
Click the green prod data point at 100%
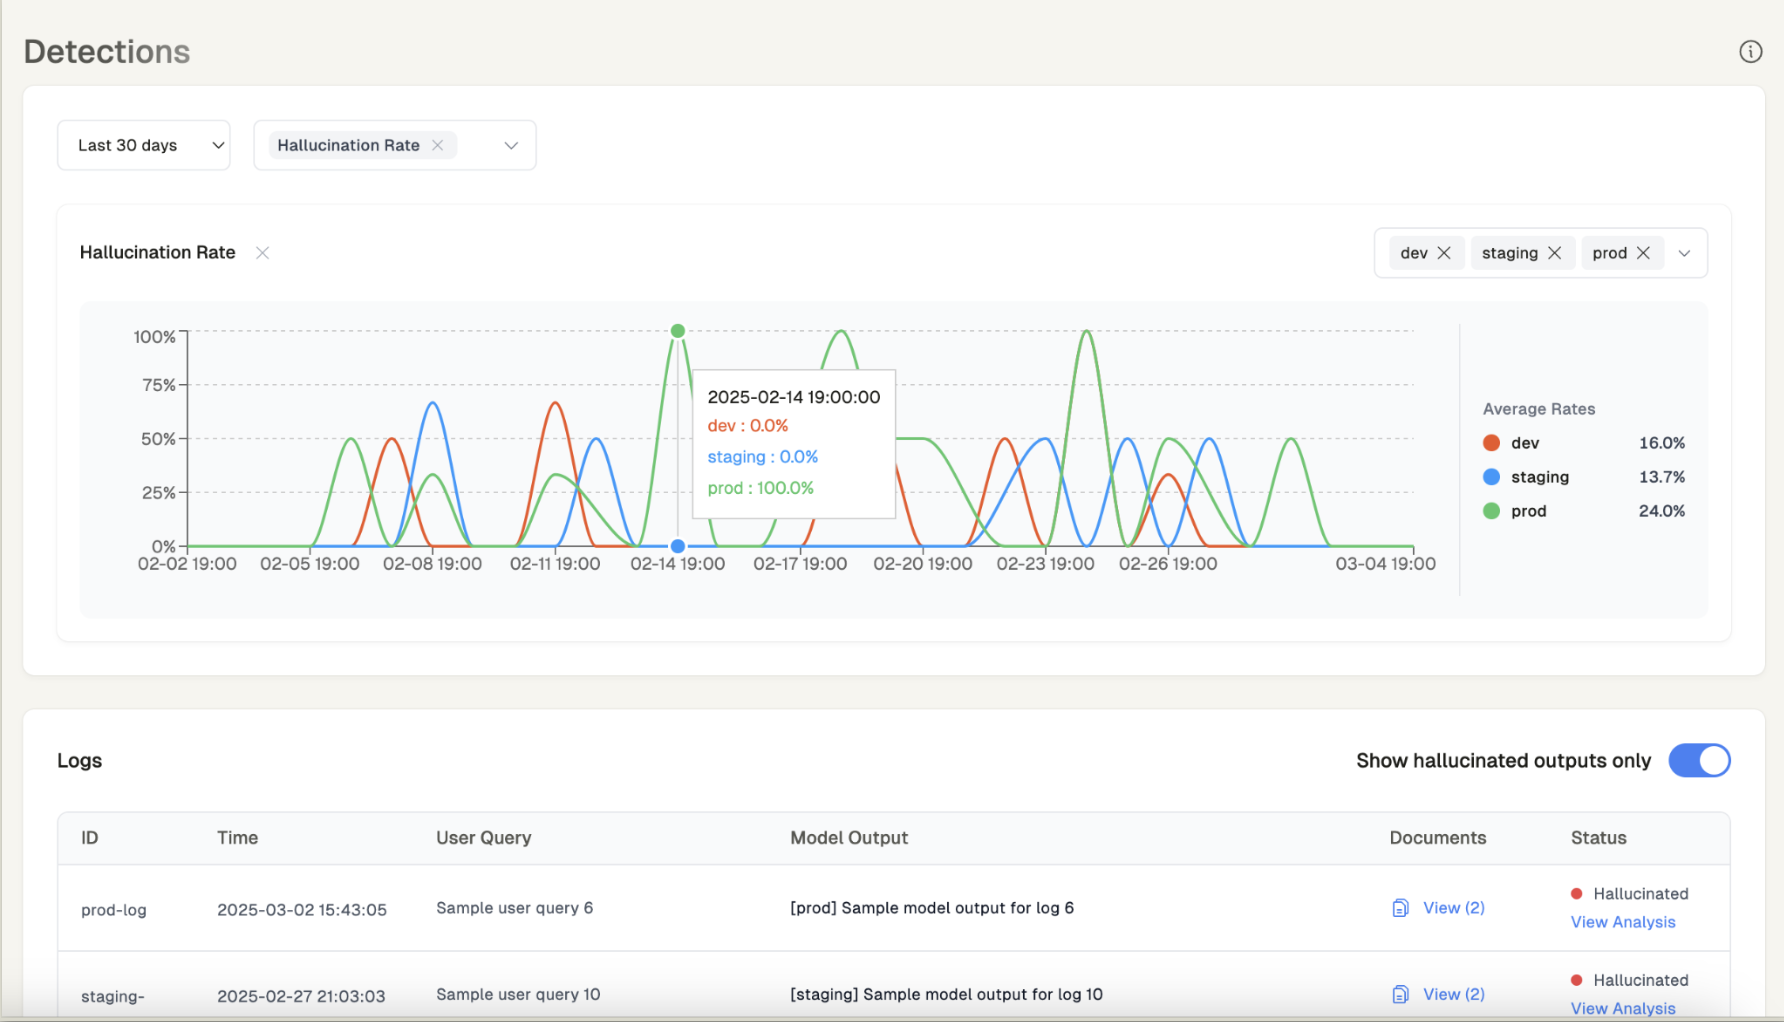tap(678, 331)
